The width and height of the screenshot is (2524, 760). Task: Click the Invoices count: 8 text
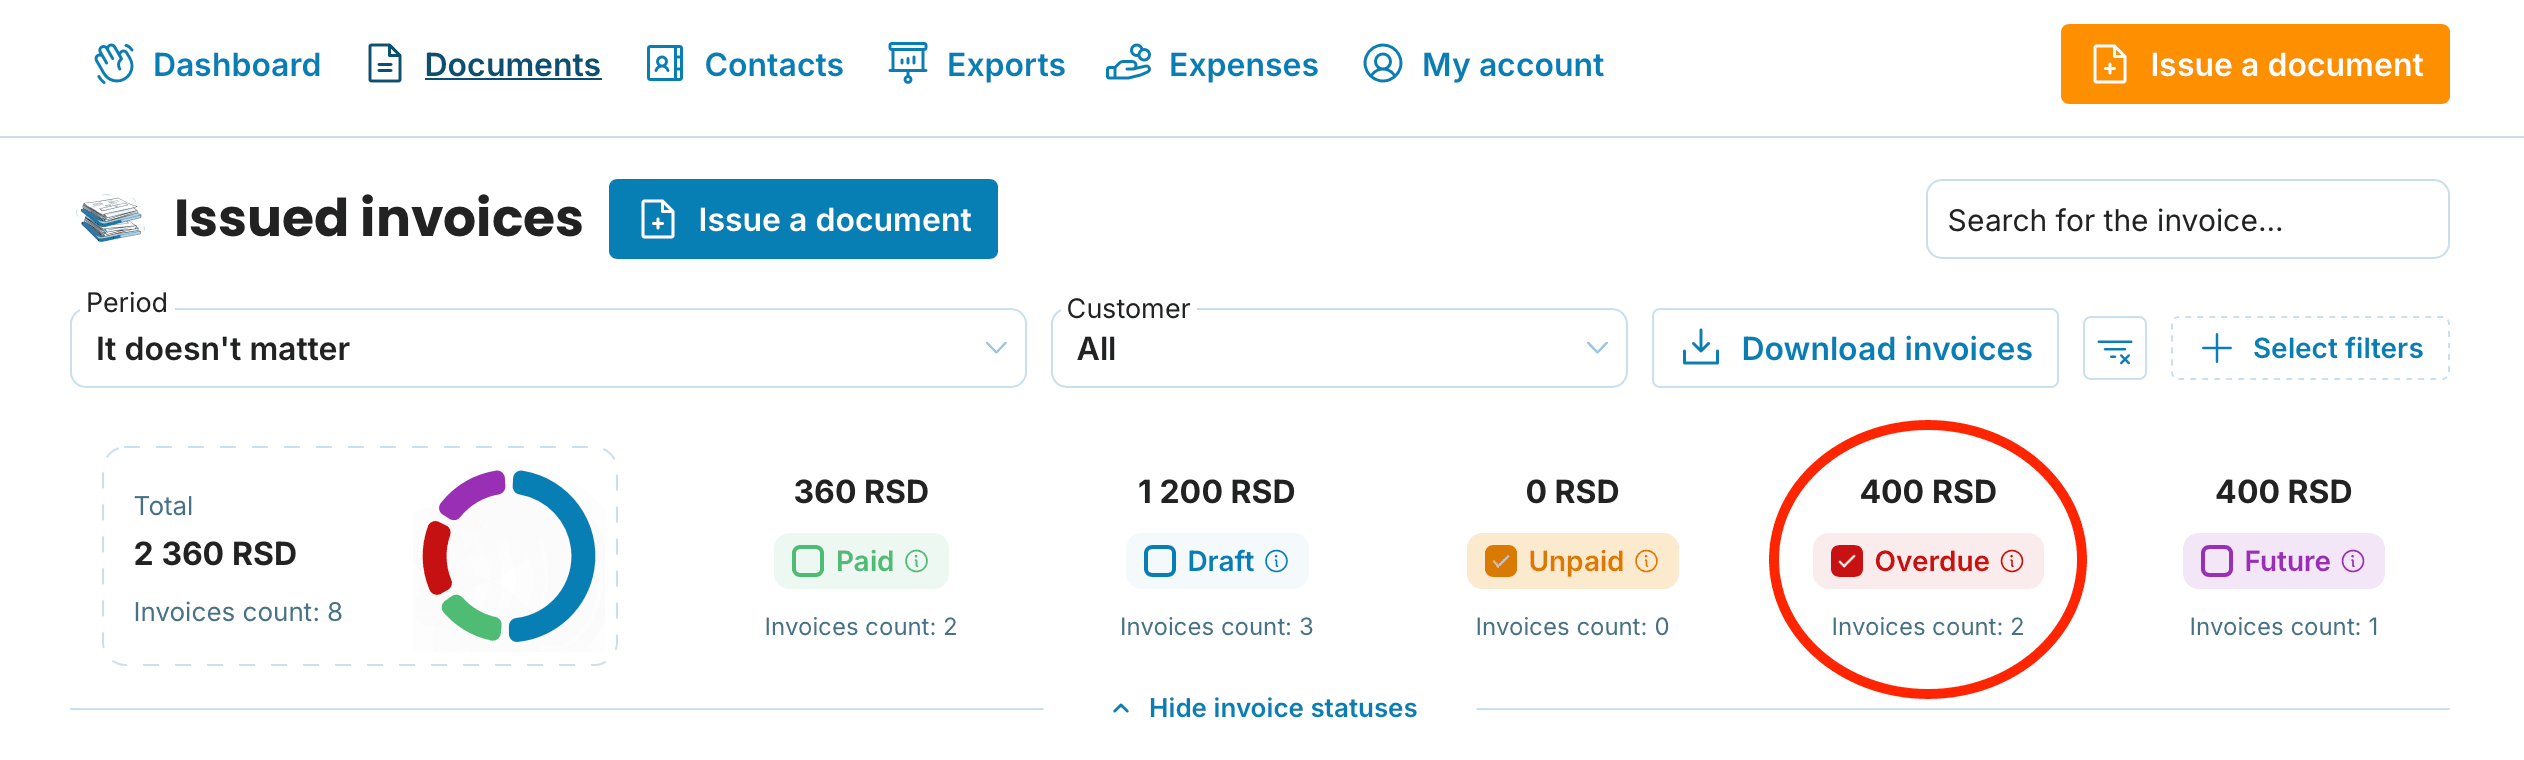[238, 611]
